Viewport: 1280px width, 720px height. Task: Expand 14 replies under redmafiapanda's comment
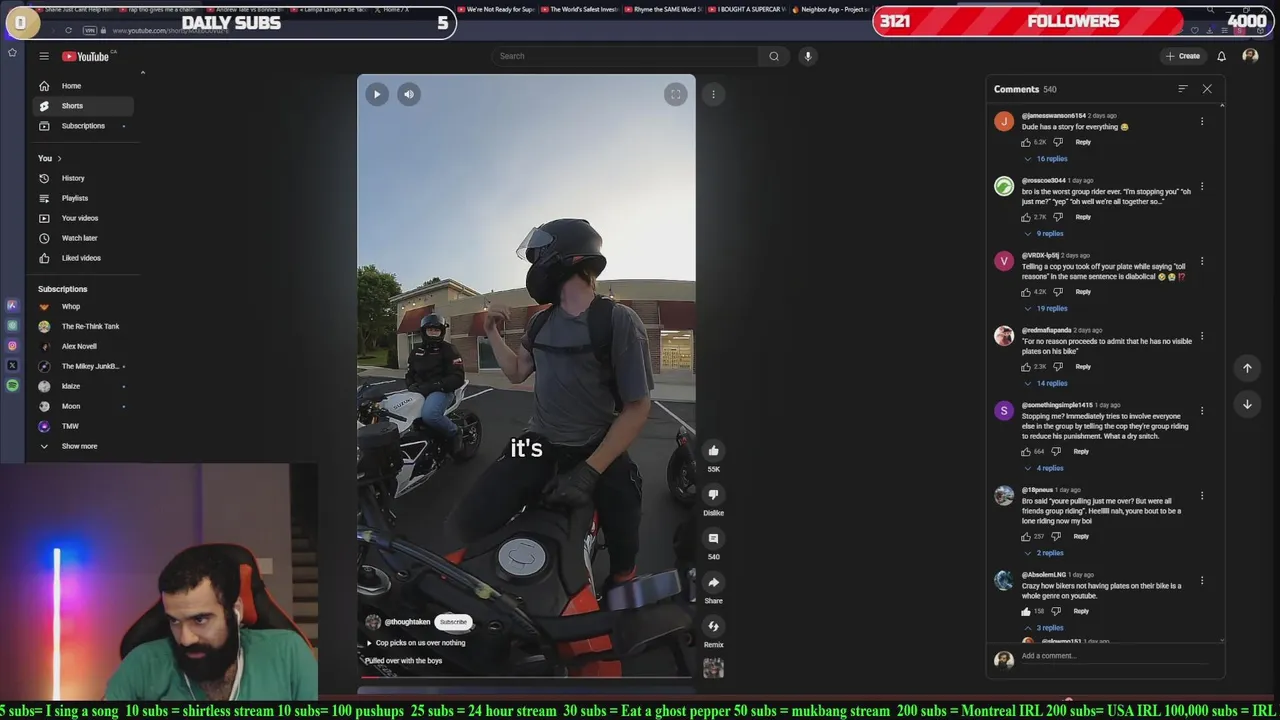pos(1046,384)
